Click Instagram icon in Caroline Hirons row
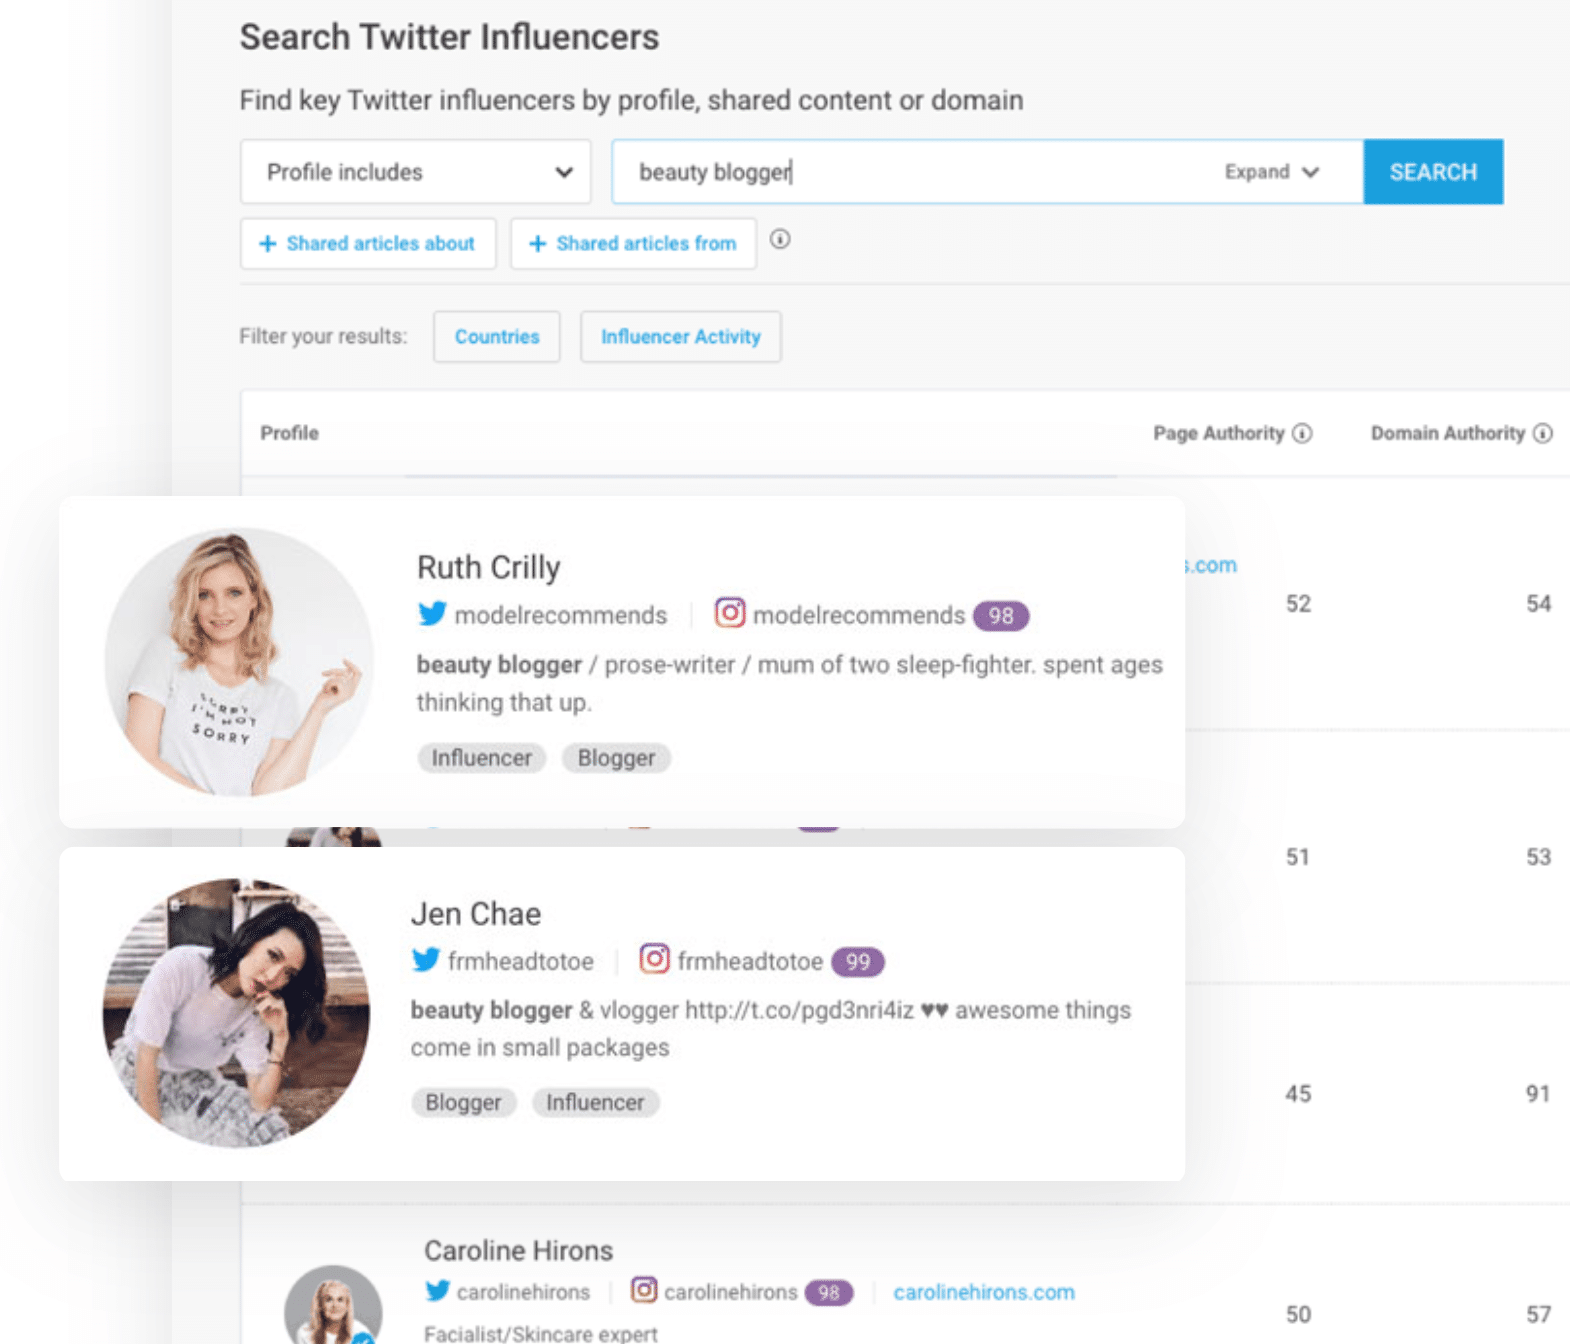 (644, 1290)
